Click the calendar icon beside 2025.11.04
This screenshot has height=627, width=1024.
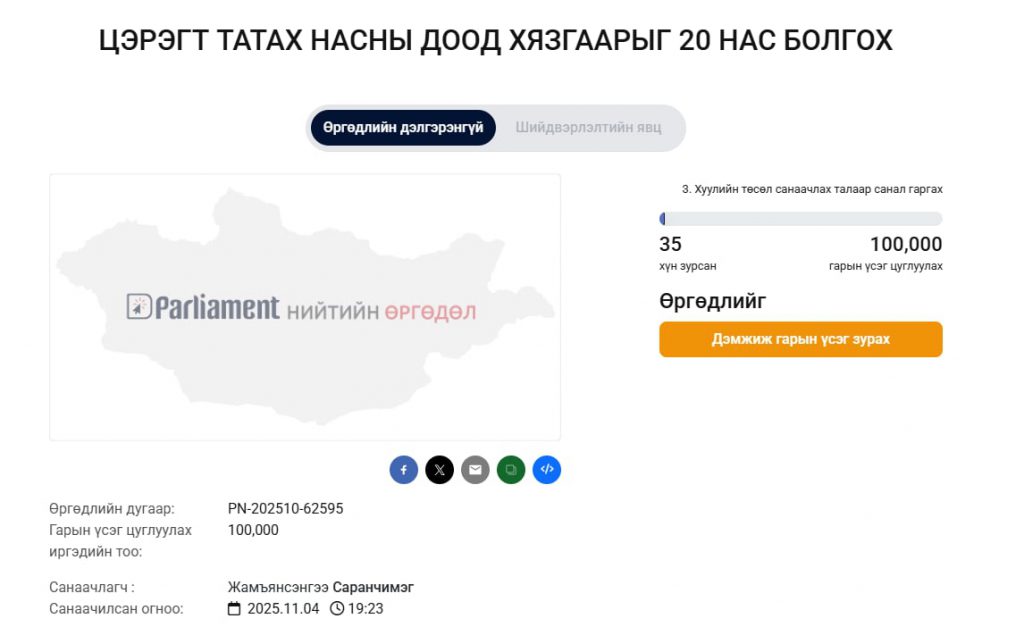coord(234,609)
